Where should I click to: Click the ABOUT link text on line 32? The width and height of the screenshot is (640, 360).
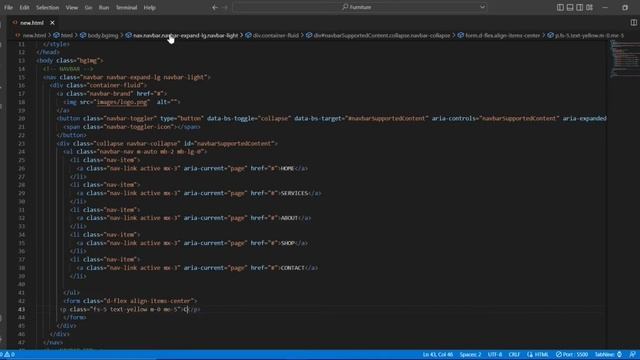pos(289,218)
